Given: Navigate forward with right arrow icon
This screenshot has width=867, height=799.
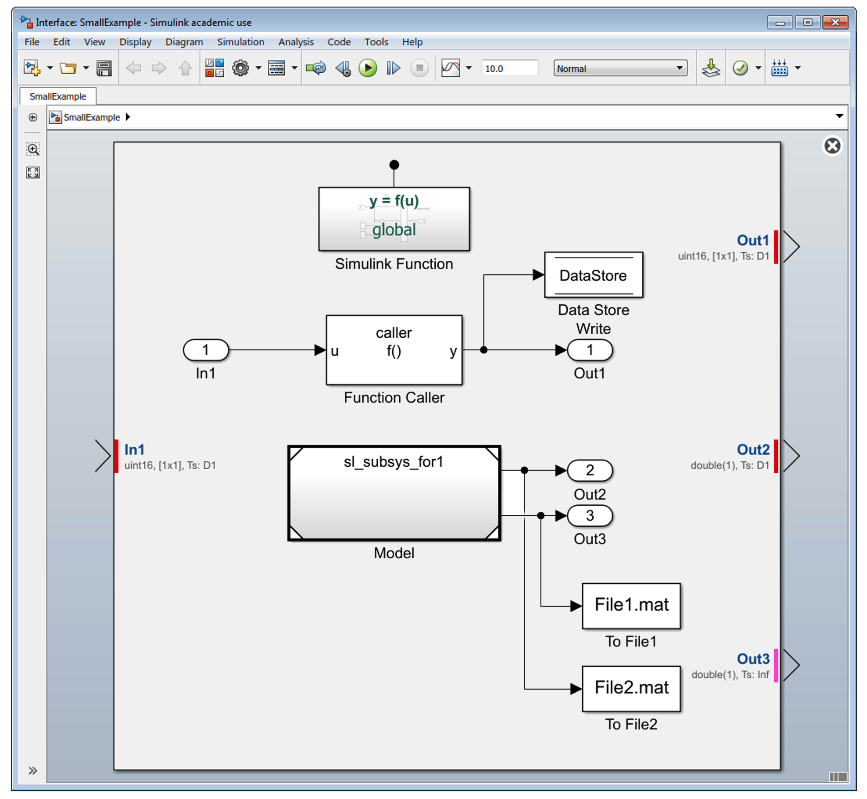Looking at the screenshot, I should pyautogui.click(x=159, y=68).
